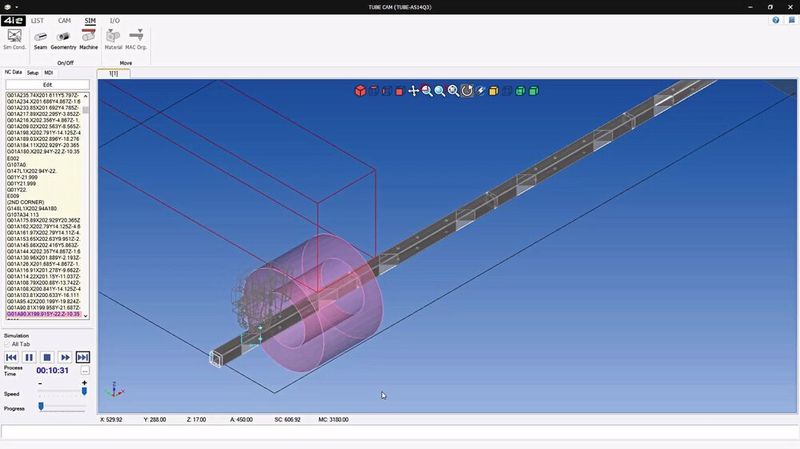Click the 4ie application logo button
Image resolution: width=800 pixels, height=449 pixels.
pyautogui.click(x=13, y=20)
